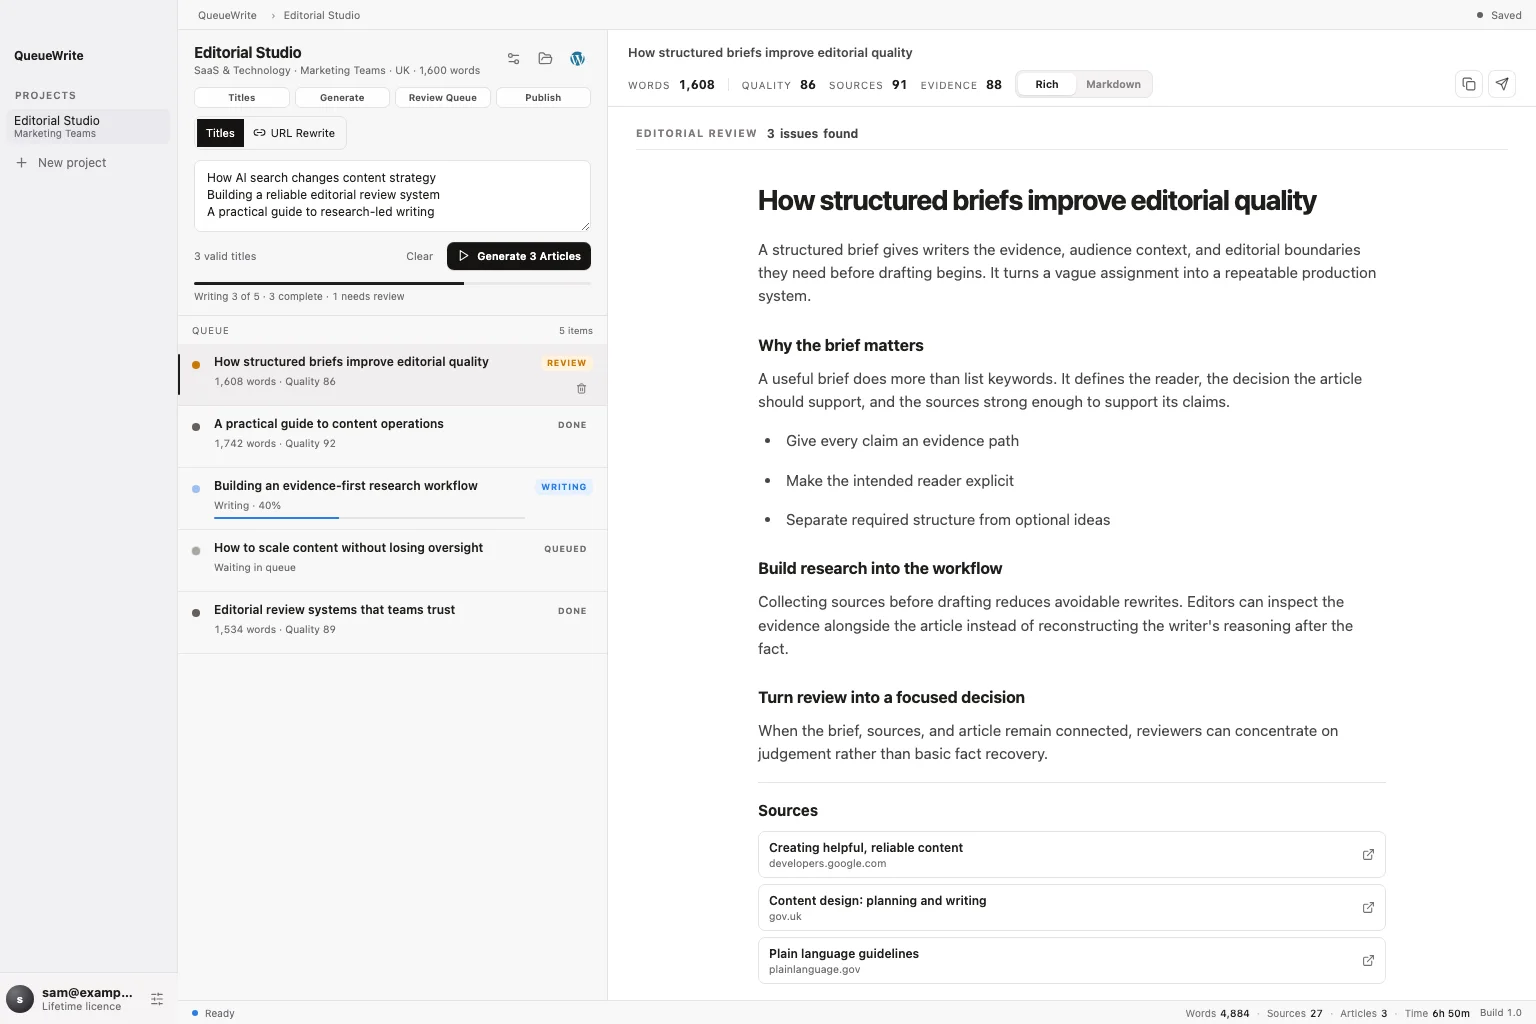Click the plus icon for New project
Image resolution: width=1536 pixels, height=1024 pixels.
click(x=21, y=162)
